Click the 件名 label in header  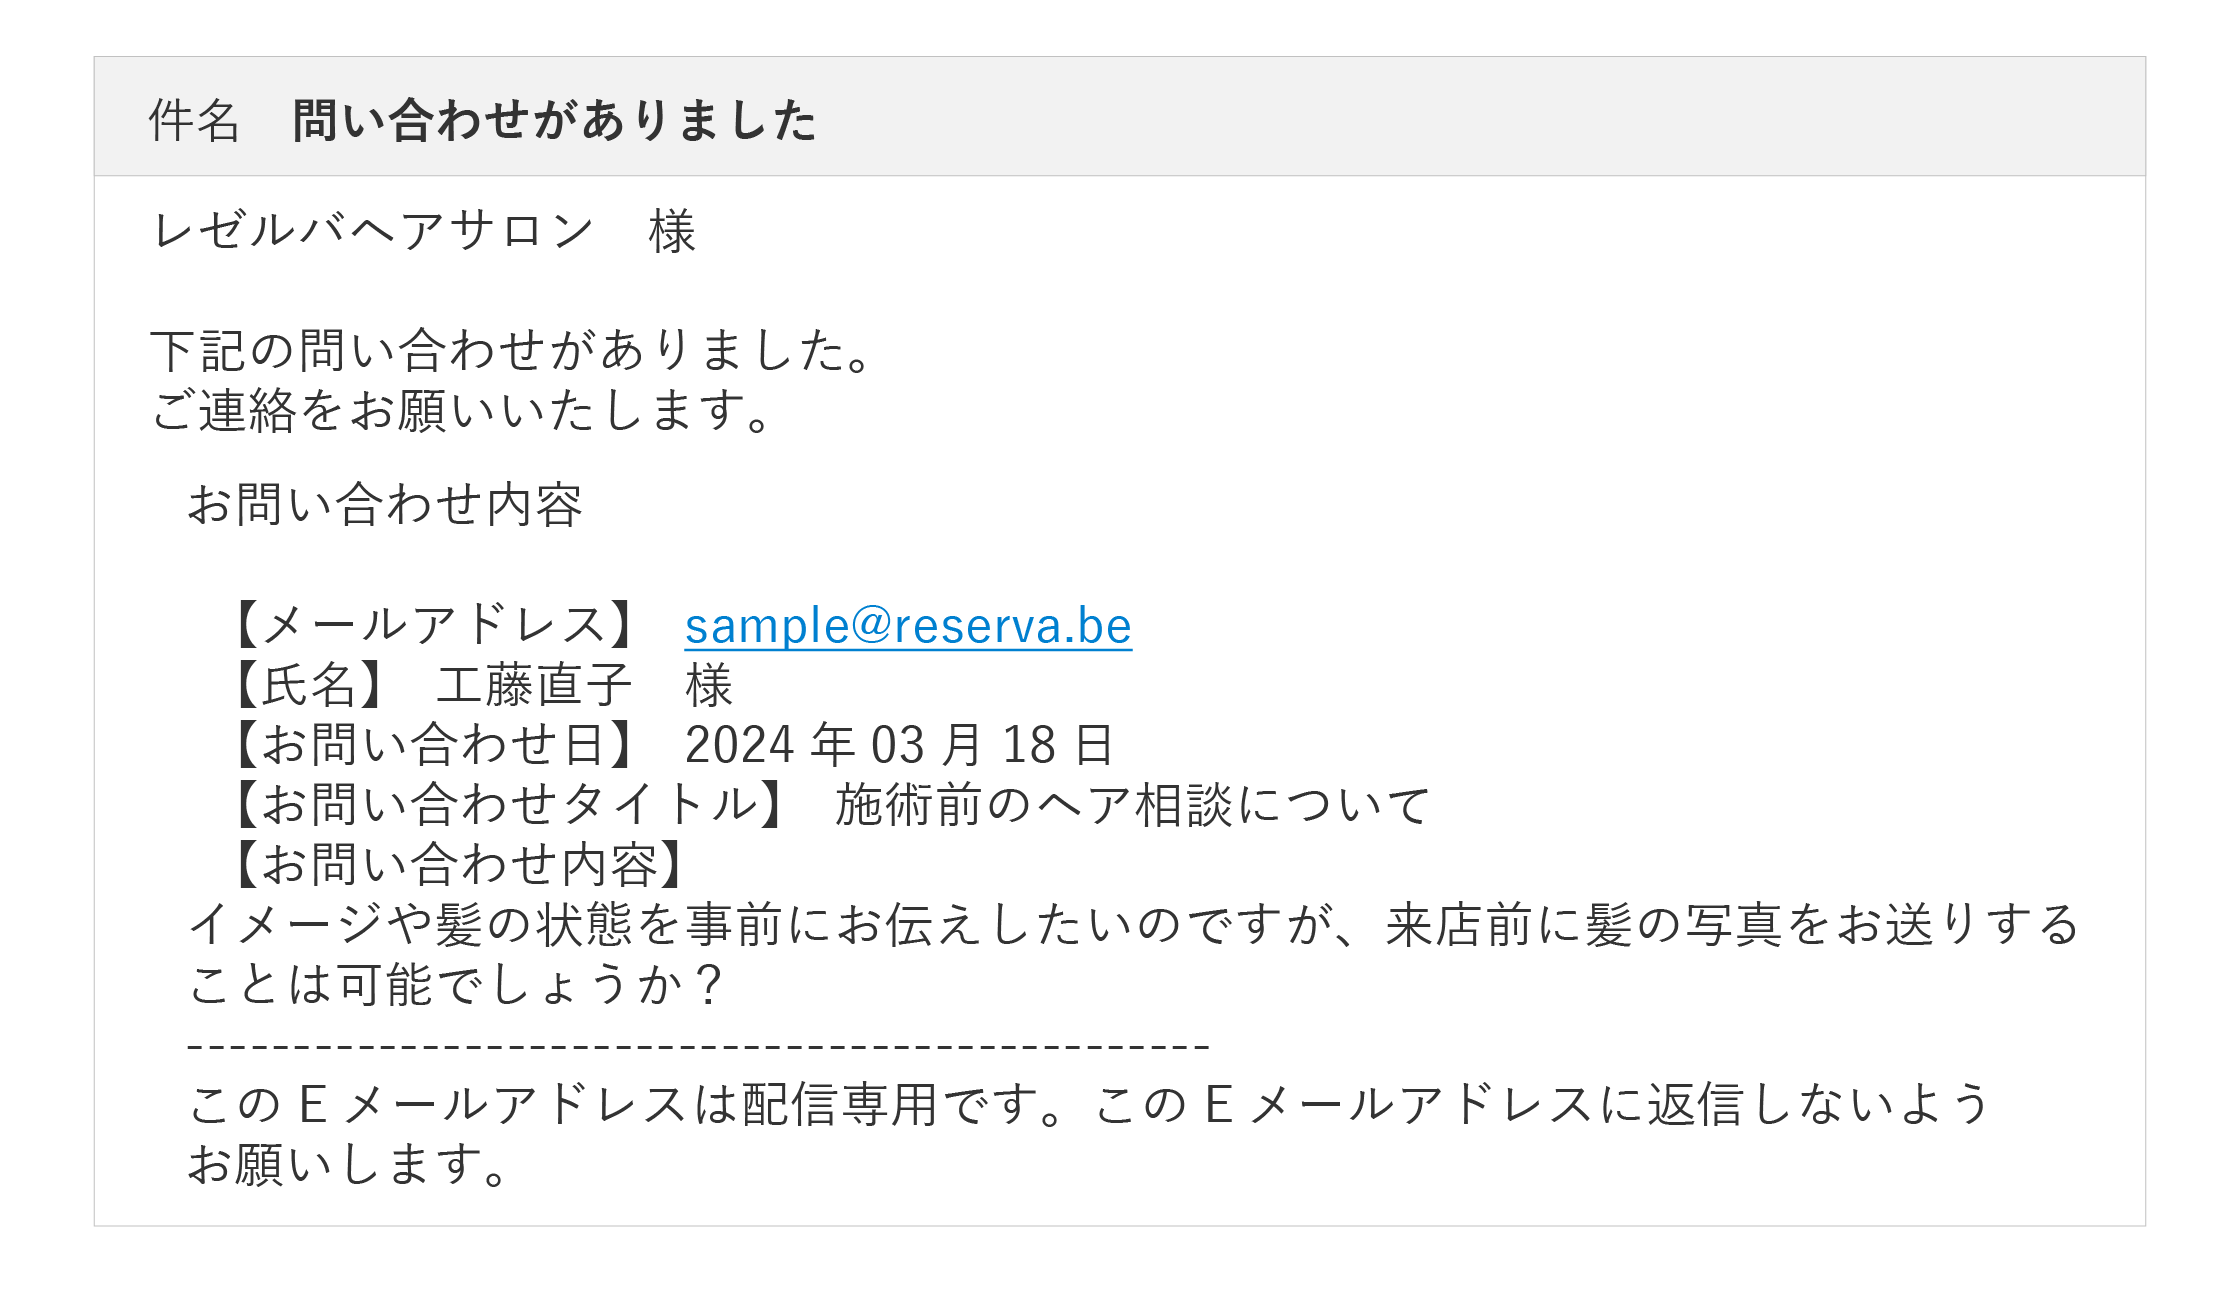click(x=194, y=120)
